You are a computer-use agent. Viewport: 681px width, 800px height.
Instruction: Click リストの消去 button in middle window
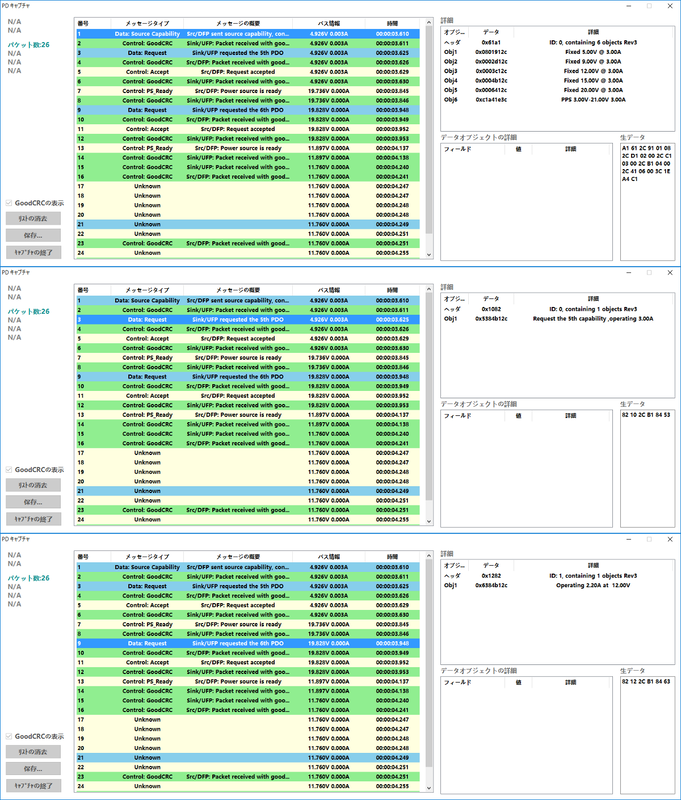pos(33,485)
